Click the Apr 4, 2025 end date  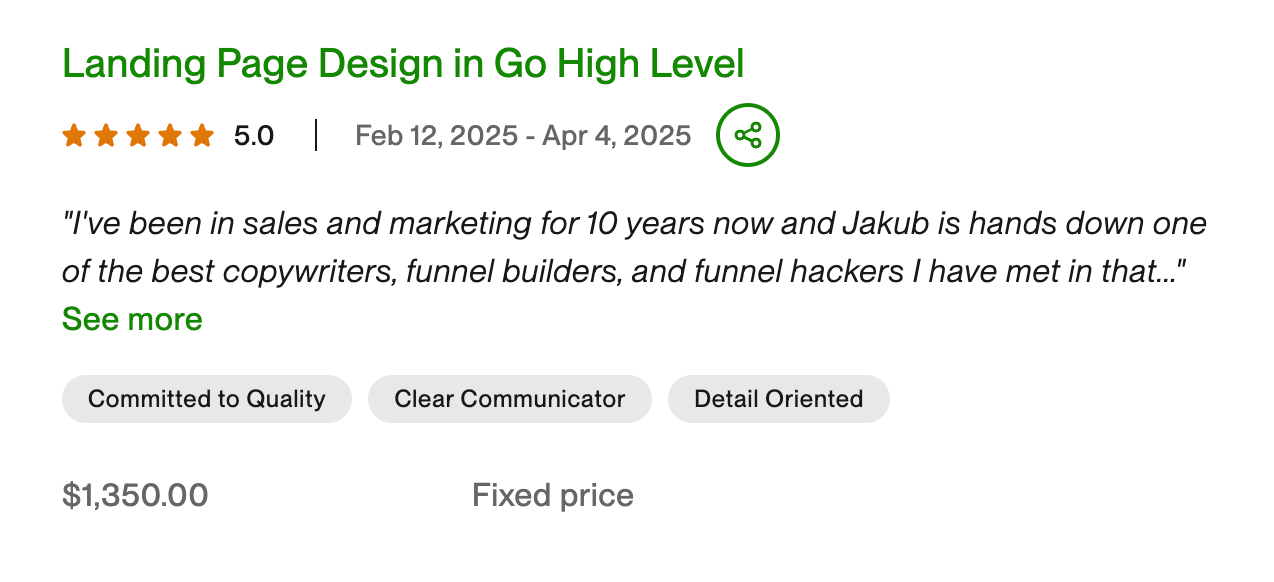(616, 135)
